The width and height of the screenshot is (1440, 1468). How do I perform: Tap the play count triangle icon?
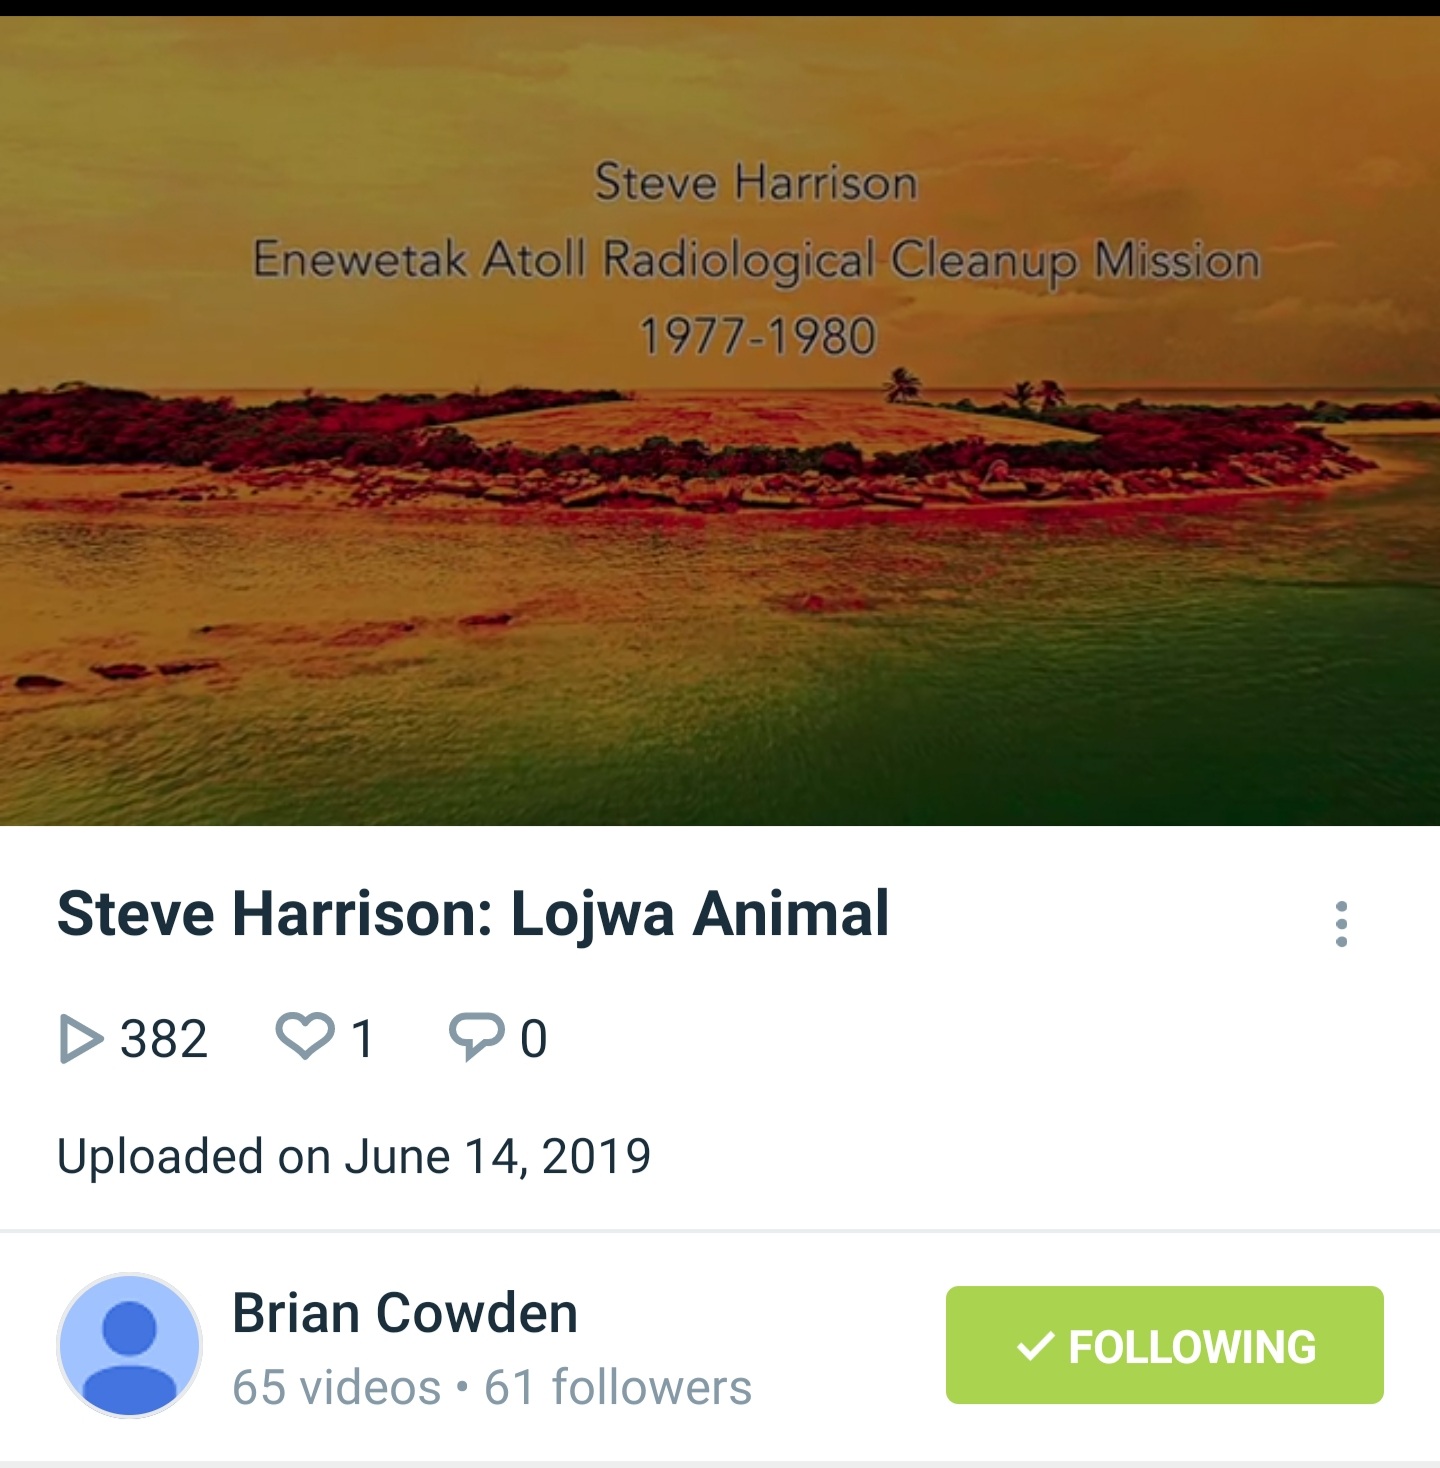coord(81,1038)
